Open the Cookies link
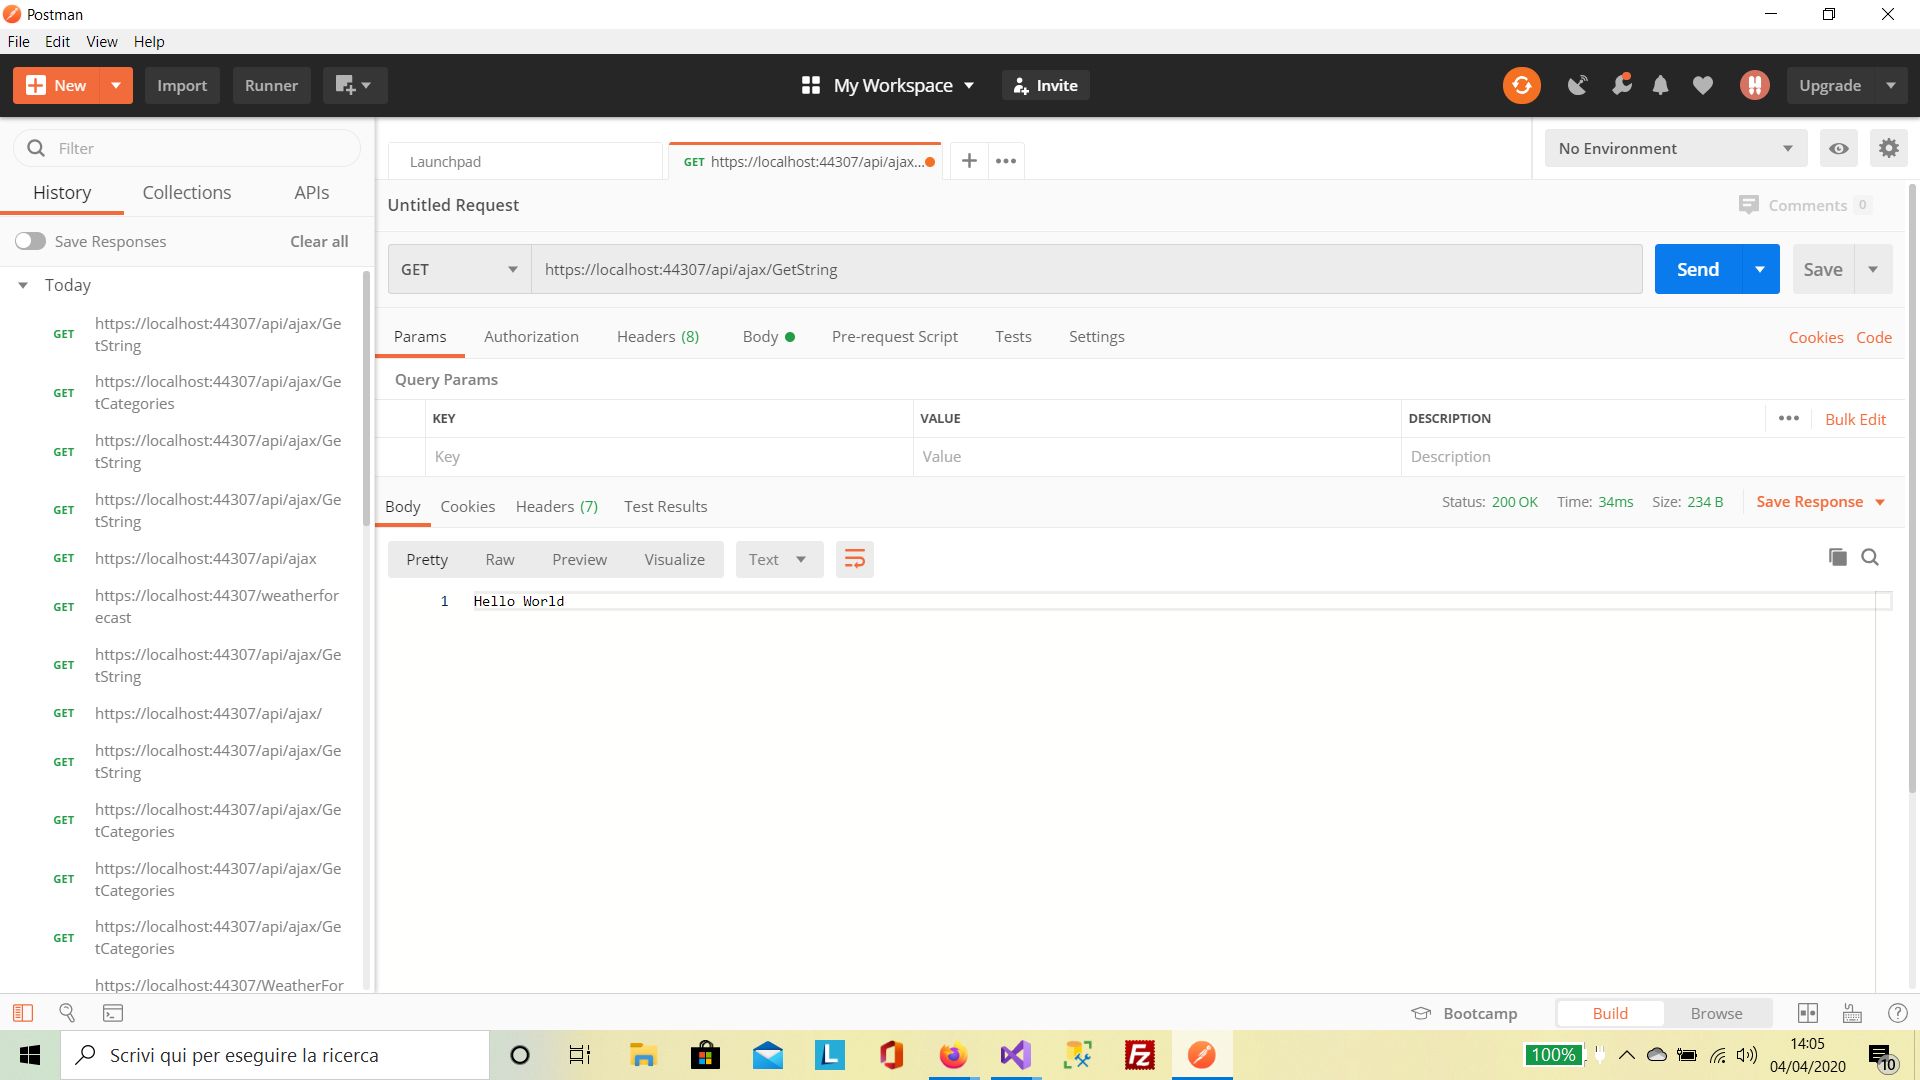 (x=1816, y=337)
